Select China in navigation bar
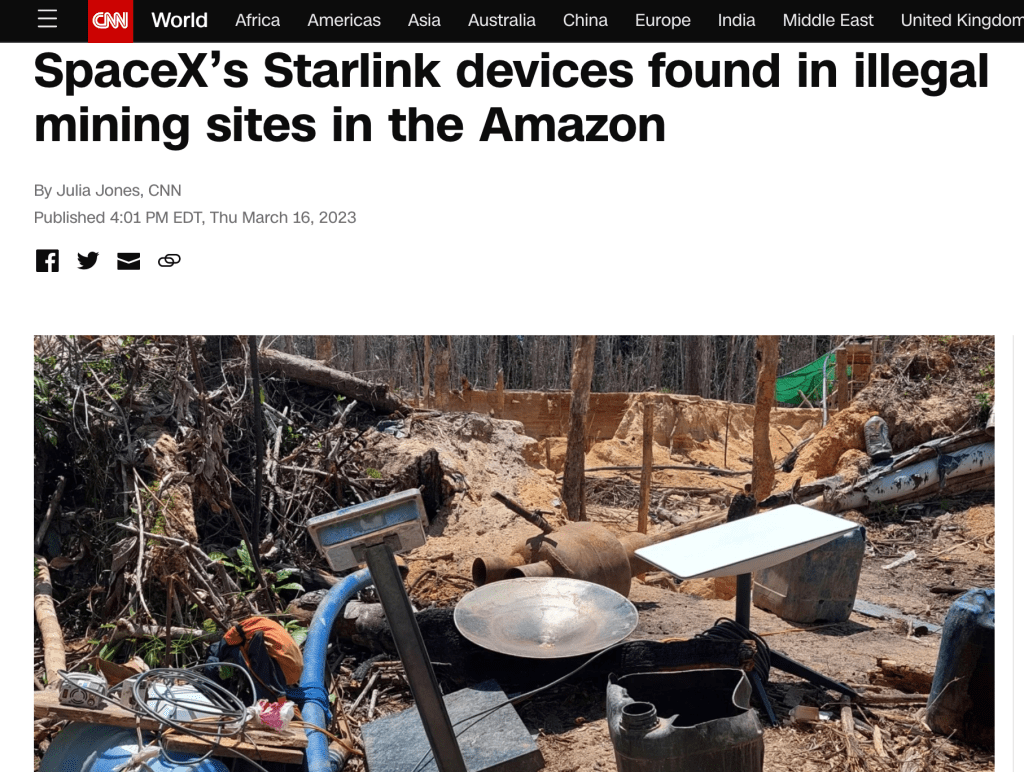 pos(585,20)
